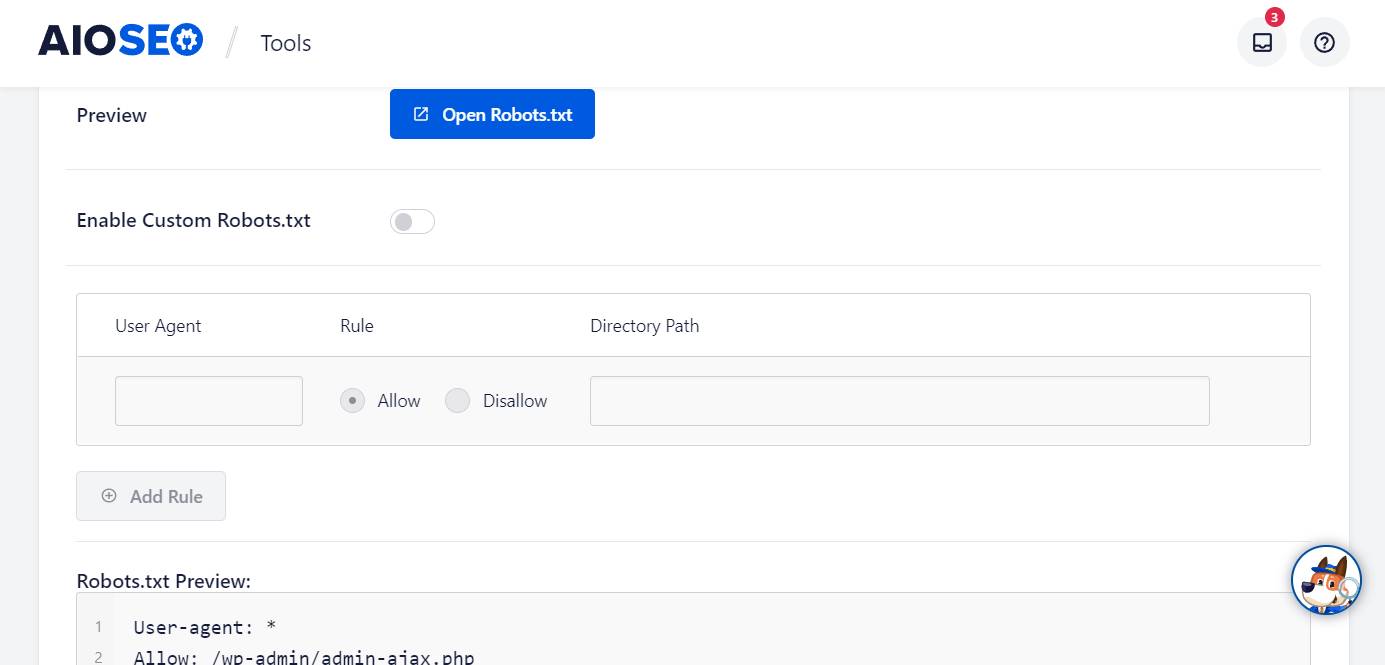The height and width of the screenshot is (665, 1385).
Task: Select the Allow rule radio button
Action: [352, 401]
